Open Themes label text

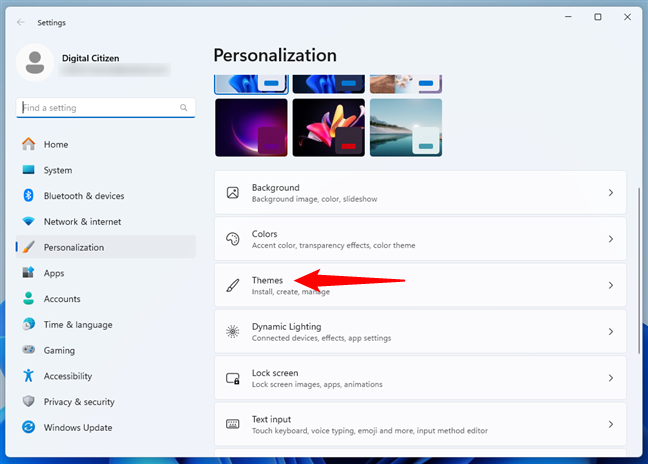pyautogui.click(x=267, y=280)
